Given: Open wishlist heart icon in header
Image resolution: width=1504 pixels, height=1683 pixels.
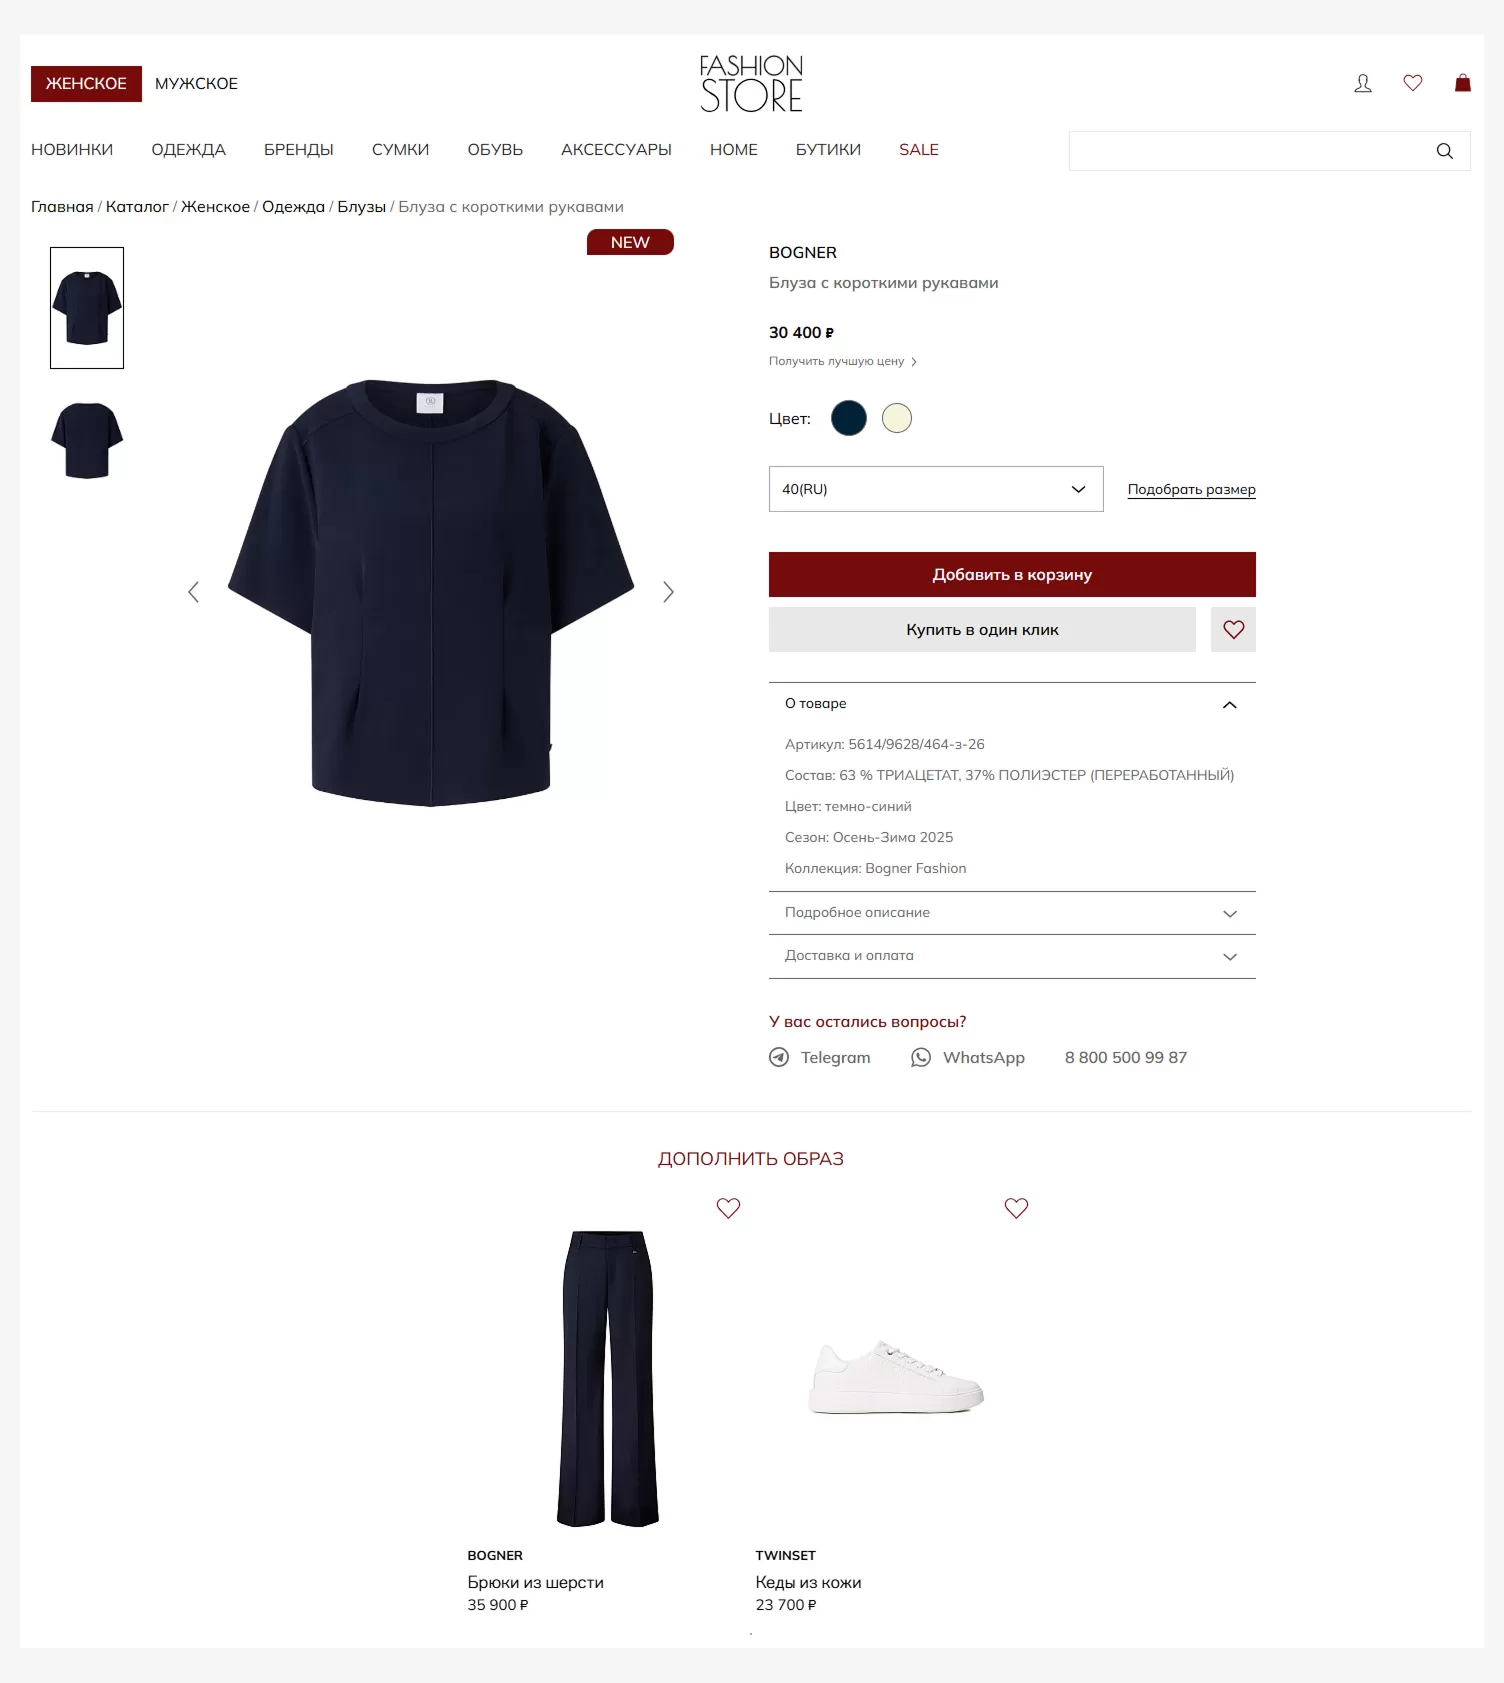Looking at the screenshot, I should [1412, 83].
